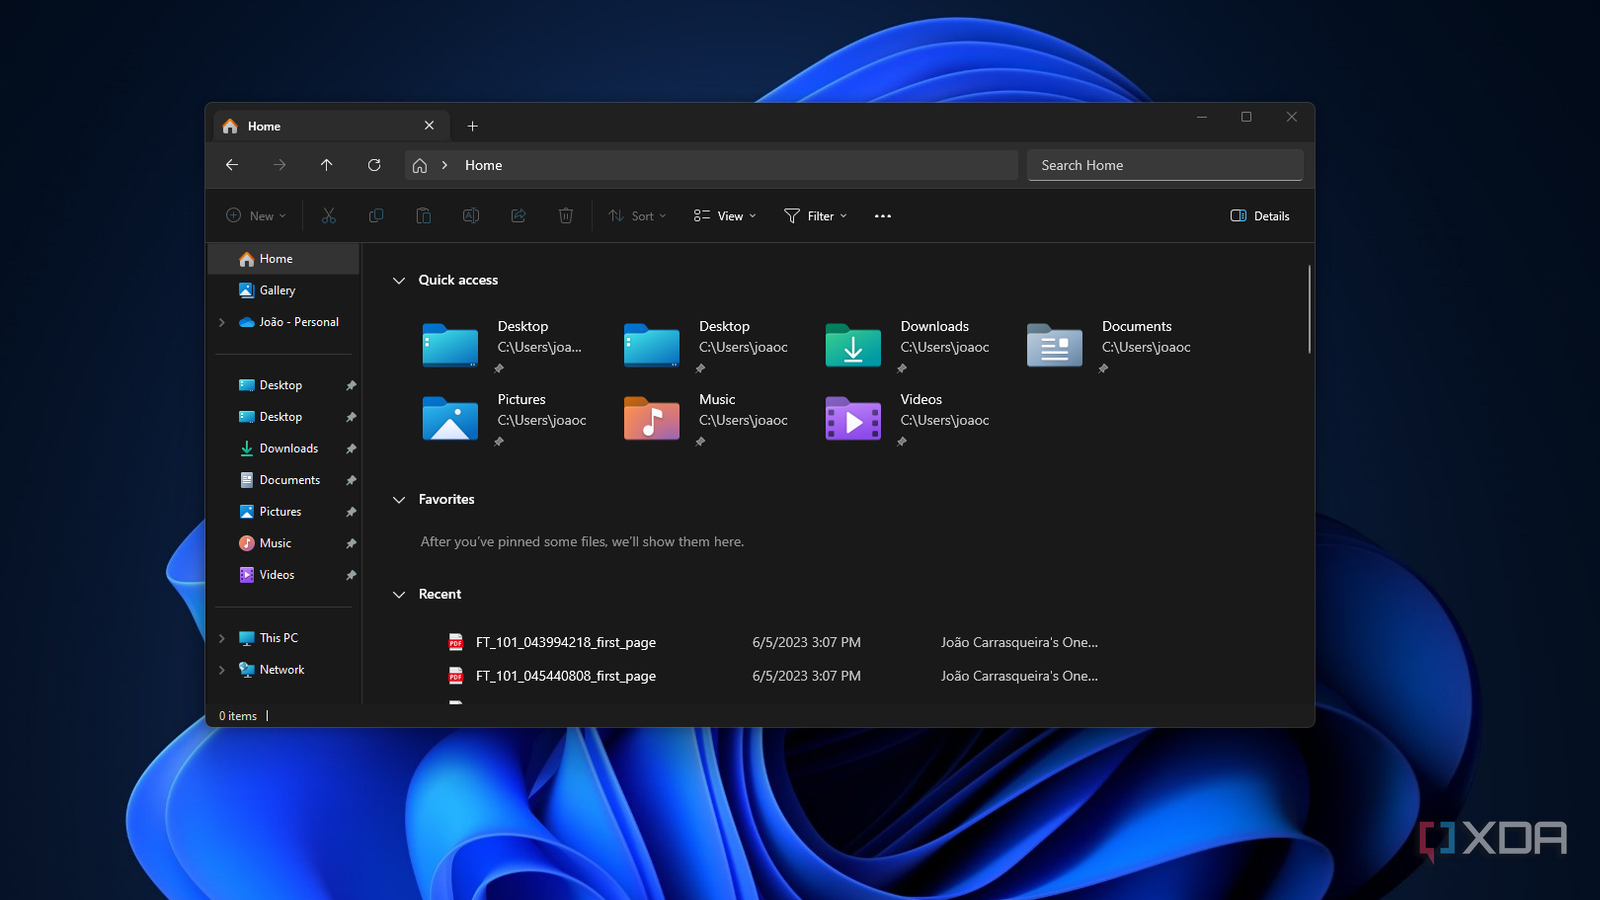Click the See more three-dots icon
This screenshot has width=1600, height=900.
click(882, 216)
